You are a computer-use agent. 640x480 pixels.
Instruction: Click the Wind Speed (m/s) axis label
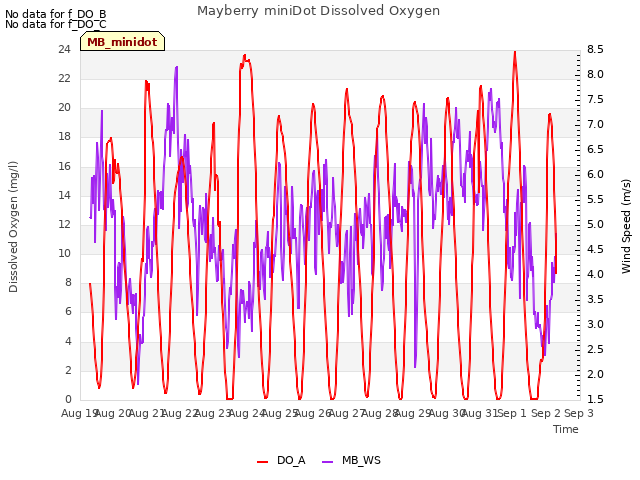[x=626, y=226]
